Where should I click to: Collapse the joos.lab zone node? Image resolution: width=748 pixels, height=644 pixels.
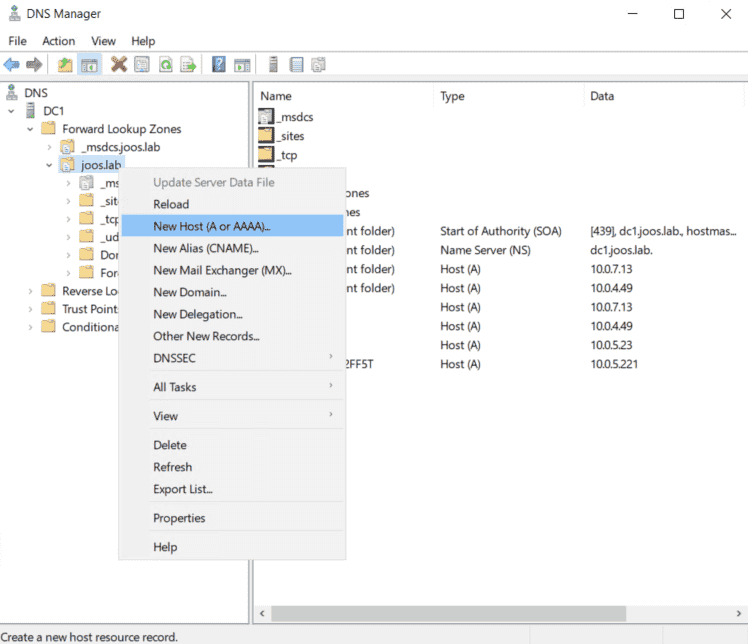tap(49, 165)
